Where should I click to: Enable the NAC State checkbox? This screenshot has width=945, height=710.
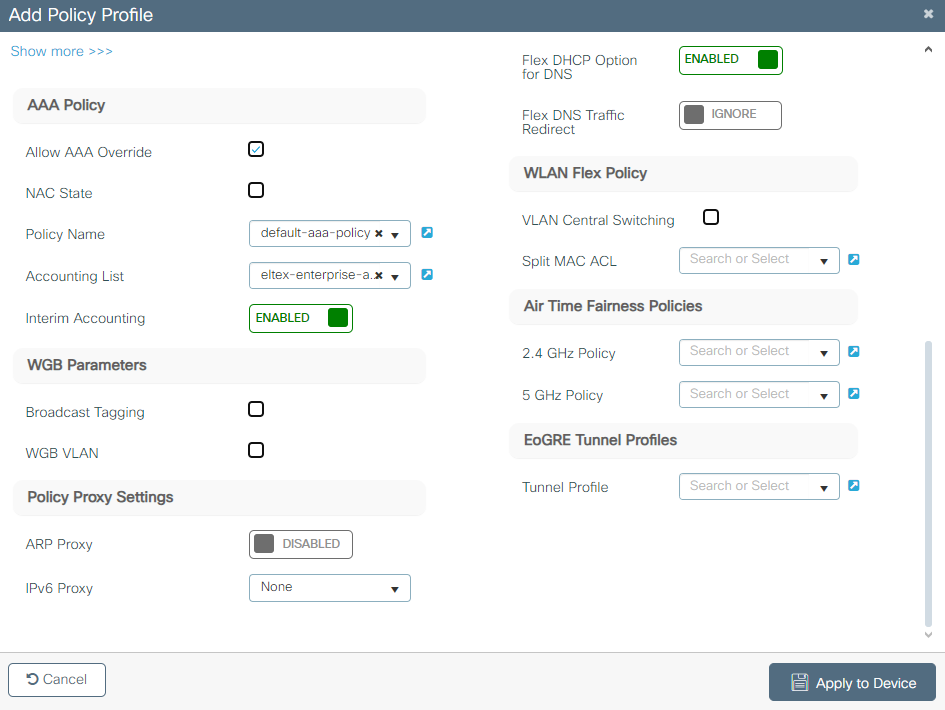[256, 190]
